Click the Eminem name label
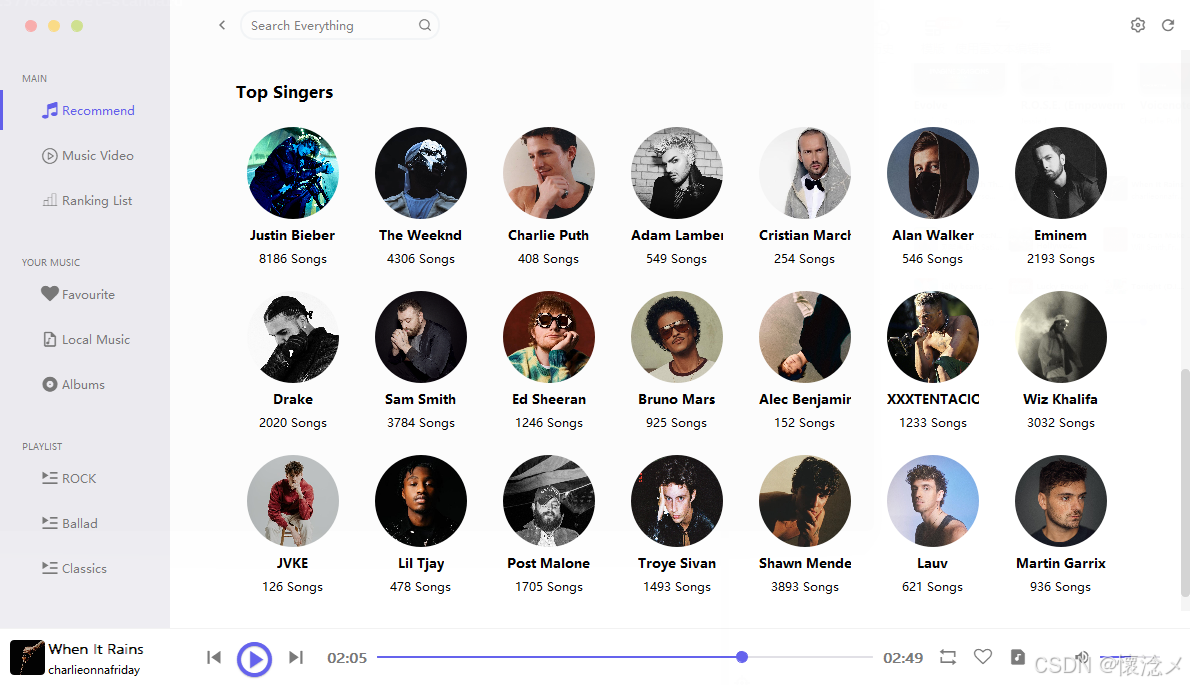Image resolution: width=1190 pixels, height=685 pixels. click(1060, 235)
